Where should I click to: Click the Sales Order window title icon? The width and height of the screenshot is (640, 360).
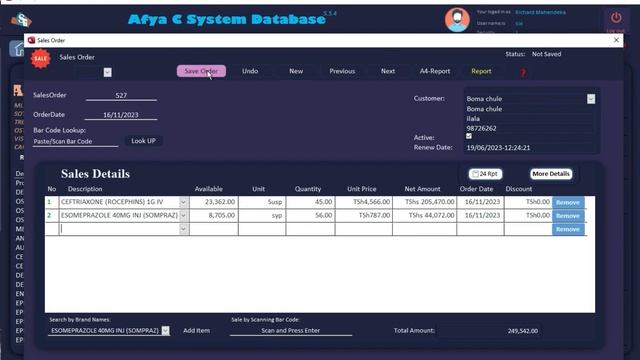coord(31,40)
